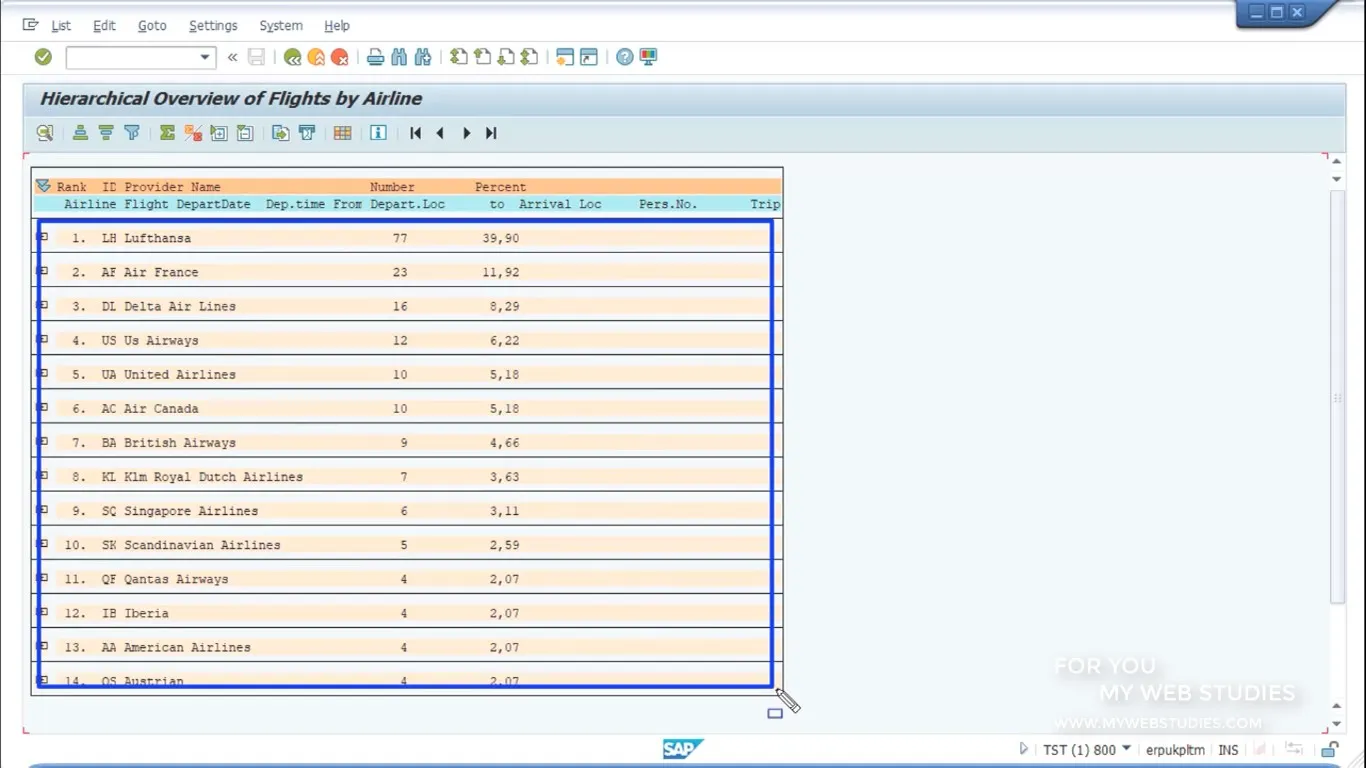Image resolution: width=1366 pixels, height=768 pixels.
Task: Click the Find Next binoculars icon
Action: 423,57
